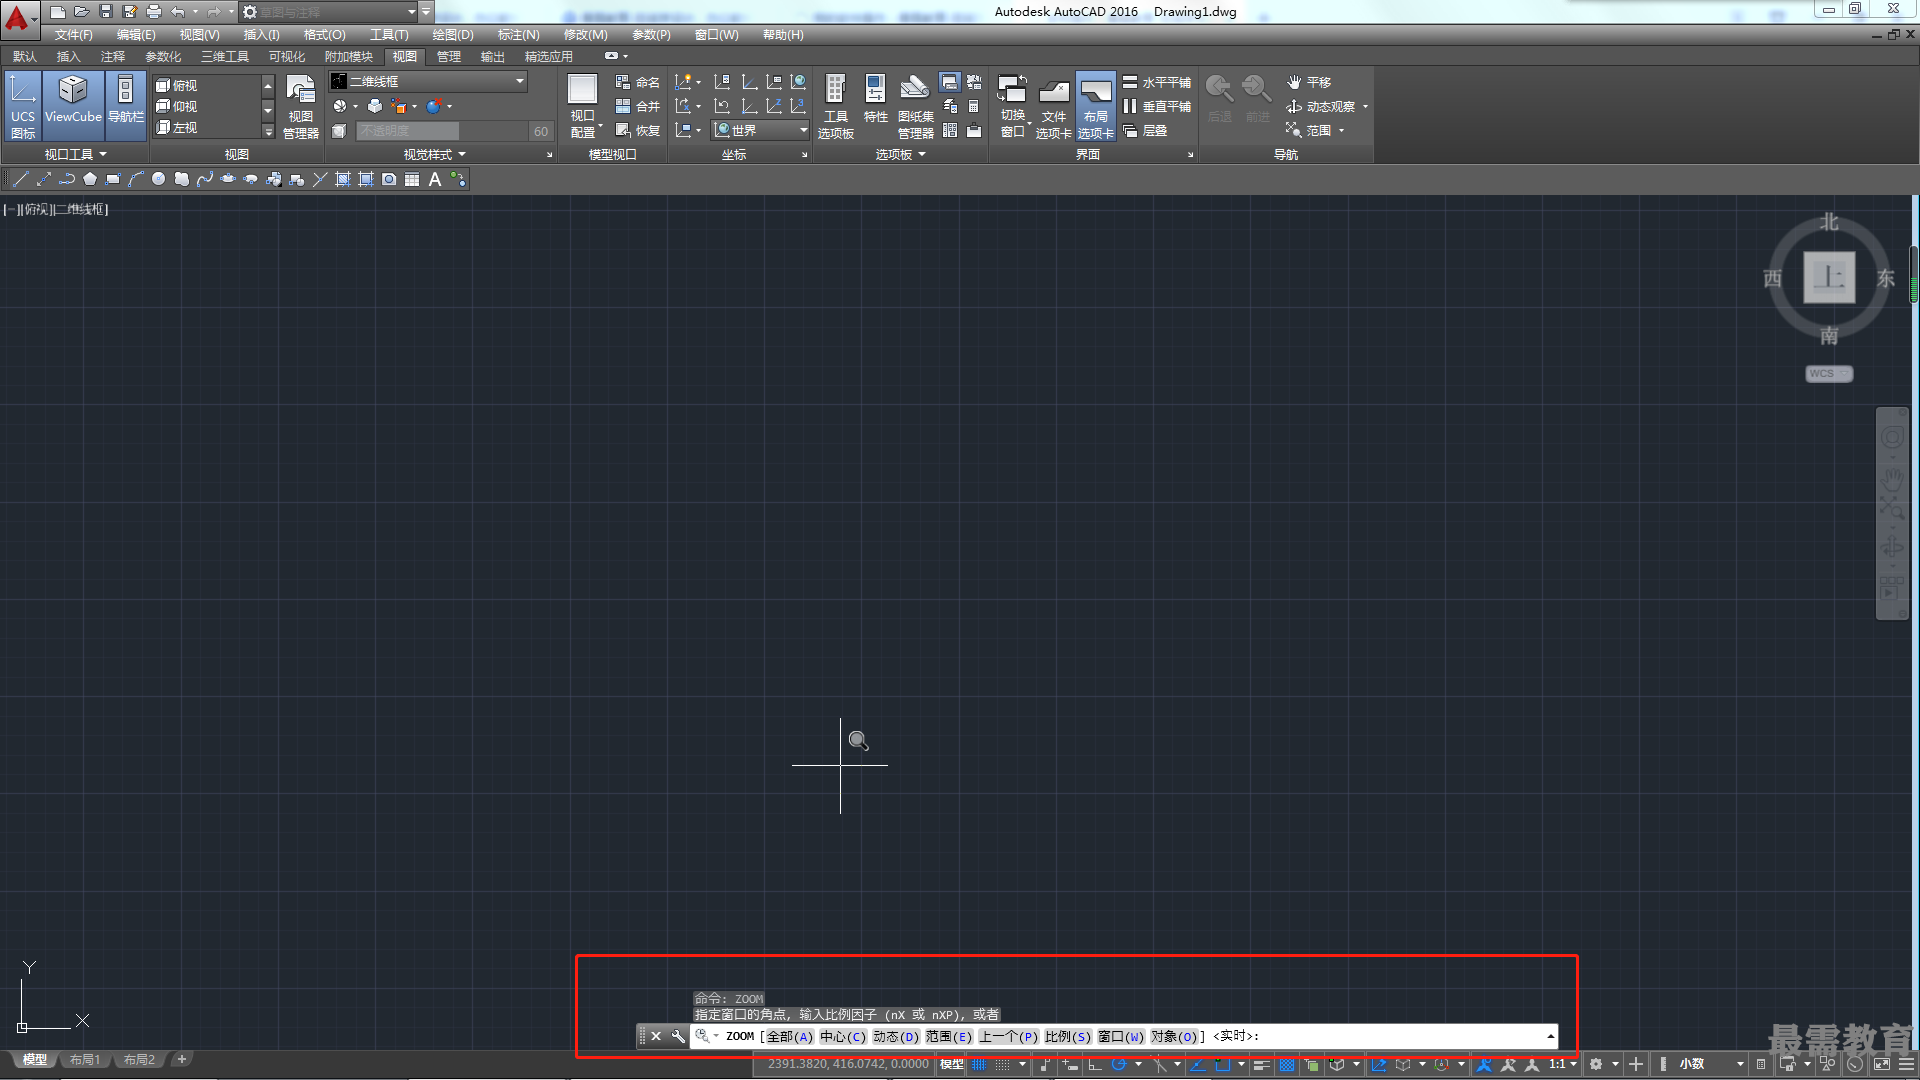Close the command line with the X button
This screenshot has width=1920, height=1080.
coord(656,1036)
